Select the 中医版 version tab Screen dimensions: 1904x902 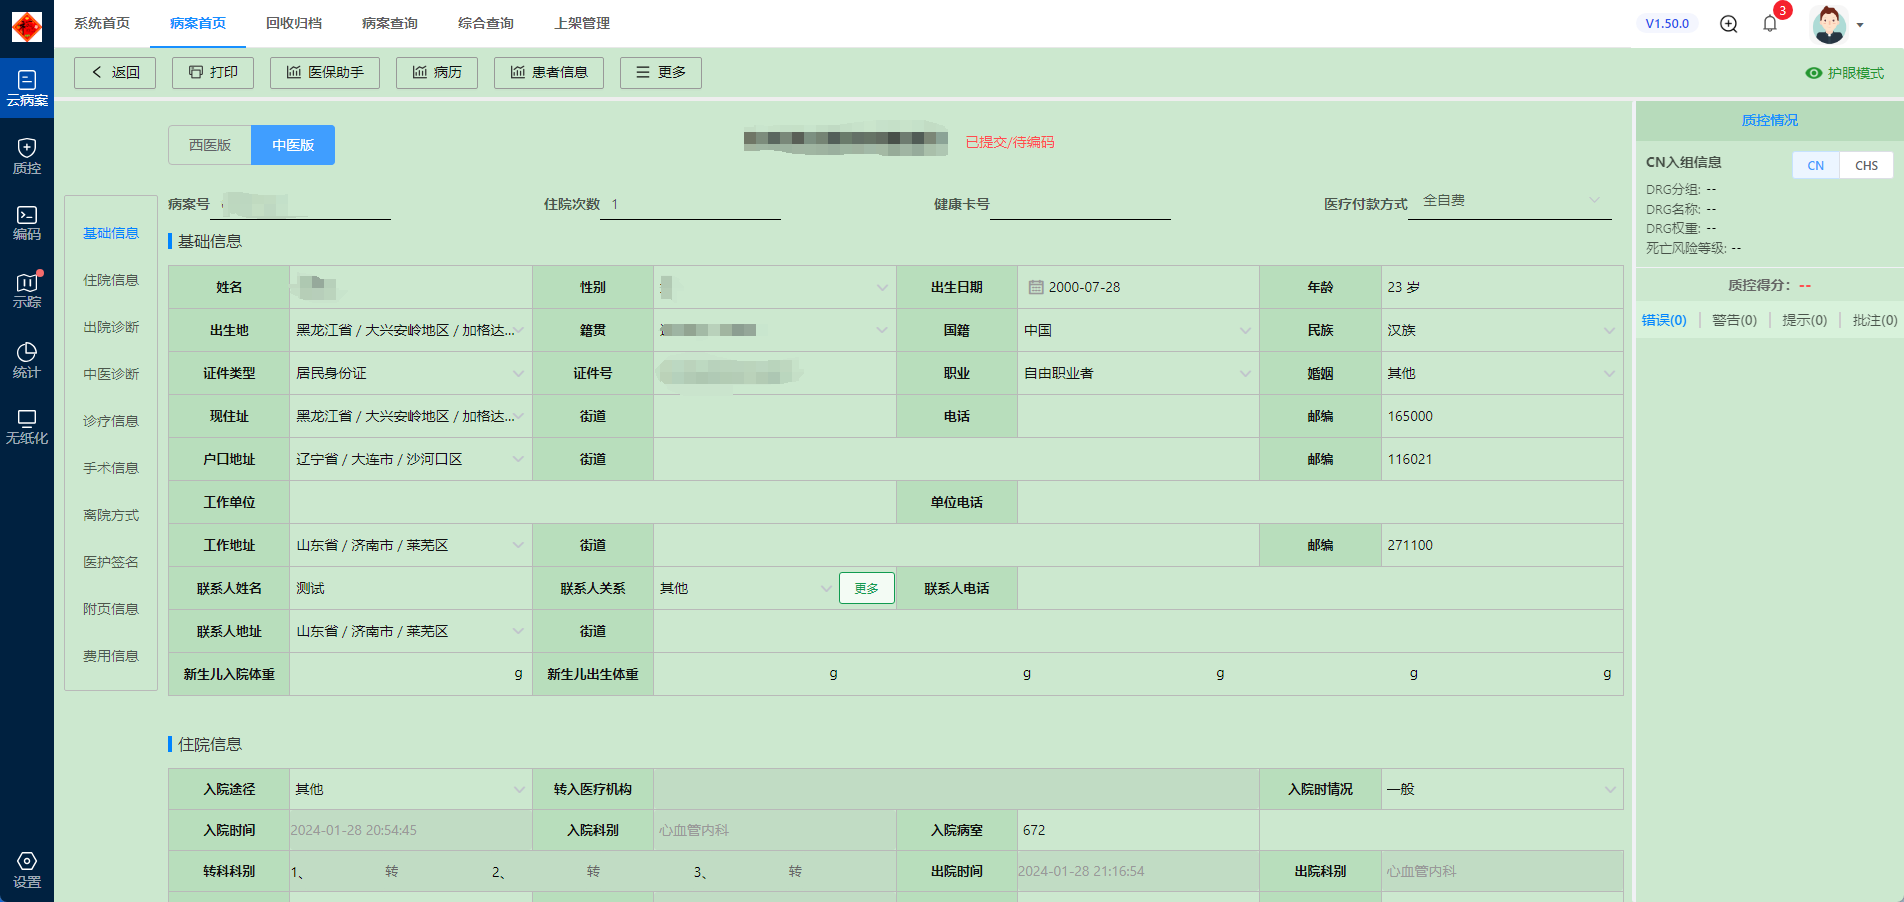[x=293, y=145]
